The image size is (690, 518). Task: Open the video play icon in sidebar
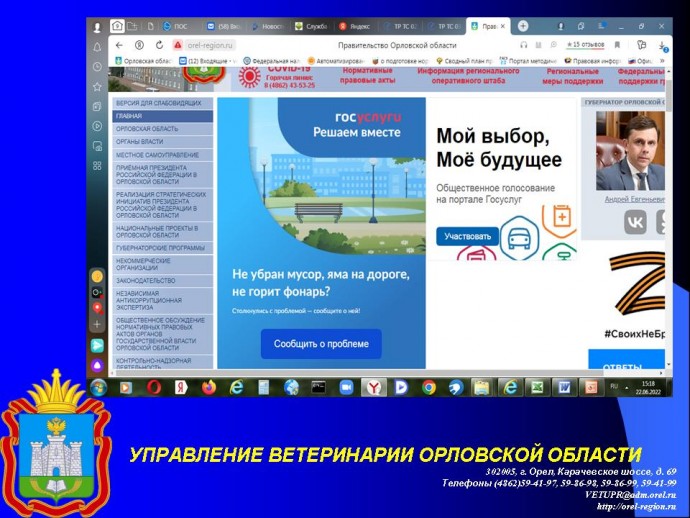pyautogui.click(x=97, y=126)
